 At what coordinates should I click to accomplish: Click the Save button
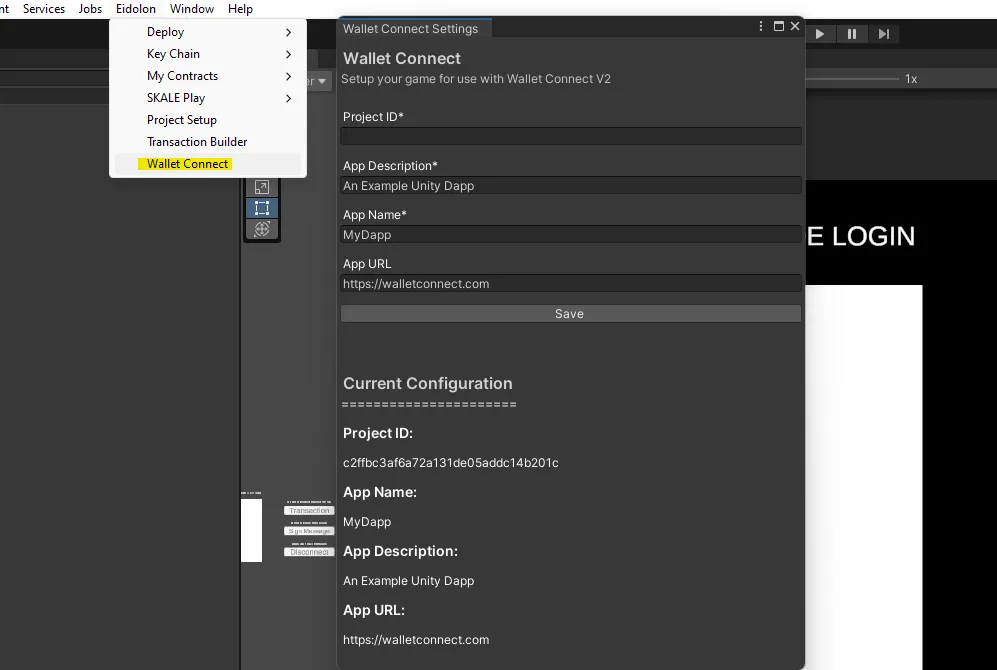tap(570, 314)
